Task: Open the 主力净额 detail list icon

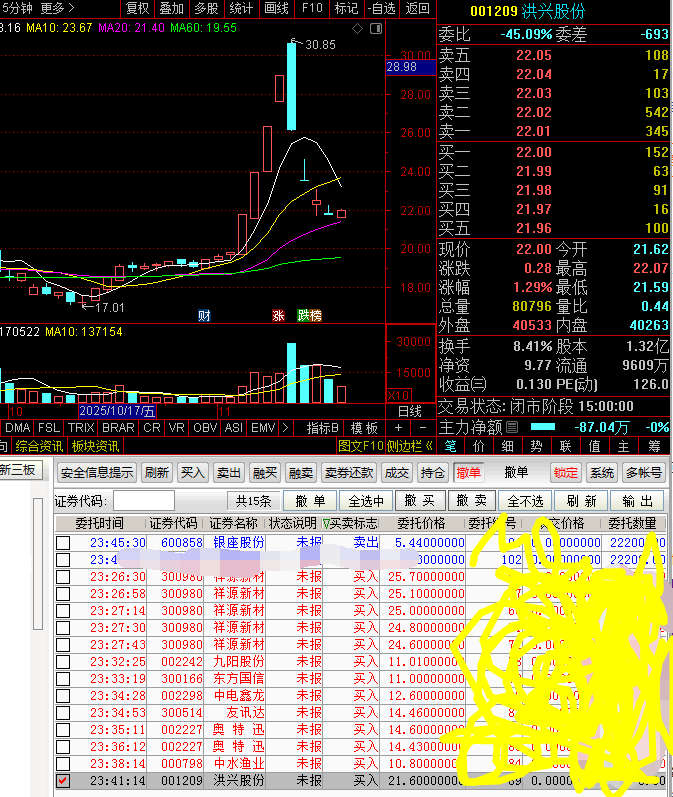Action: tap(512, 427)
